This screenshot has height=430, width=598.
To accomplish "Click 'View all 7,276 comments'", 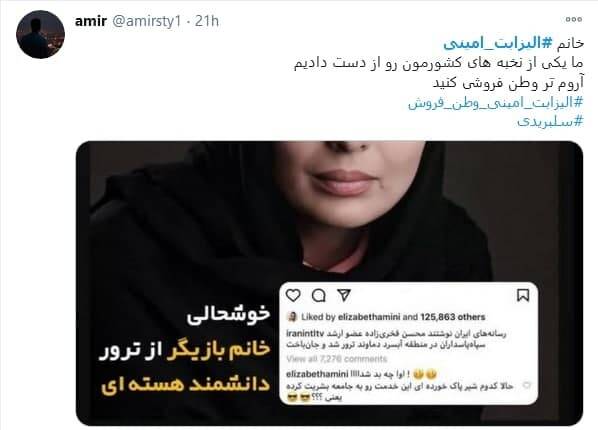I will tap(337, 359).
